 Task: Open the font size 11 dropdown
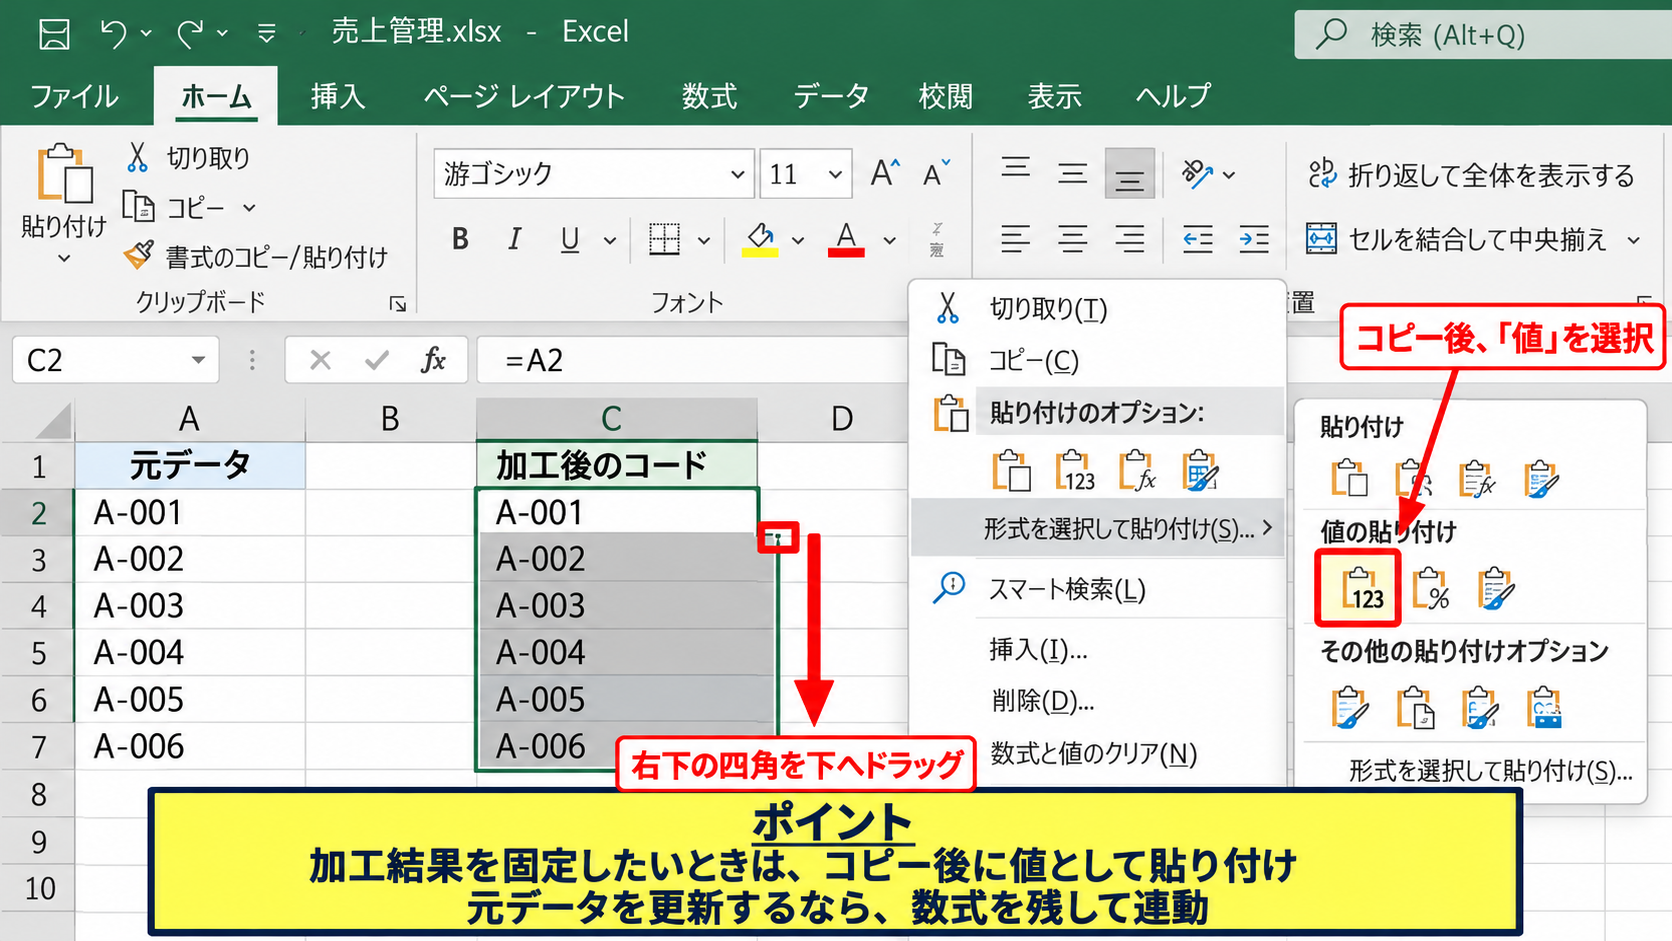(x=835, y=174)
